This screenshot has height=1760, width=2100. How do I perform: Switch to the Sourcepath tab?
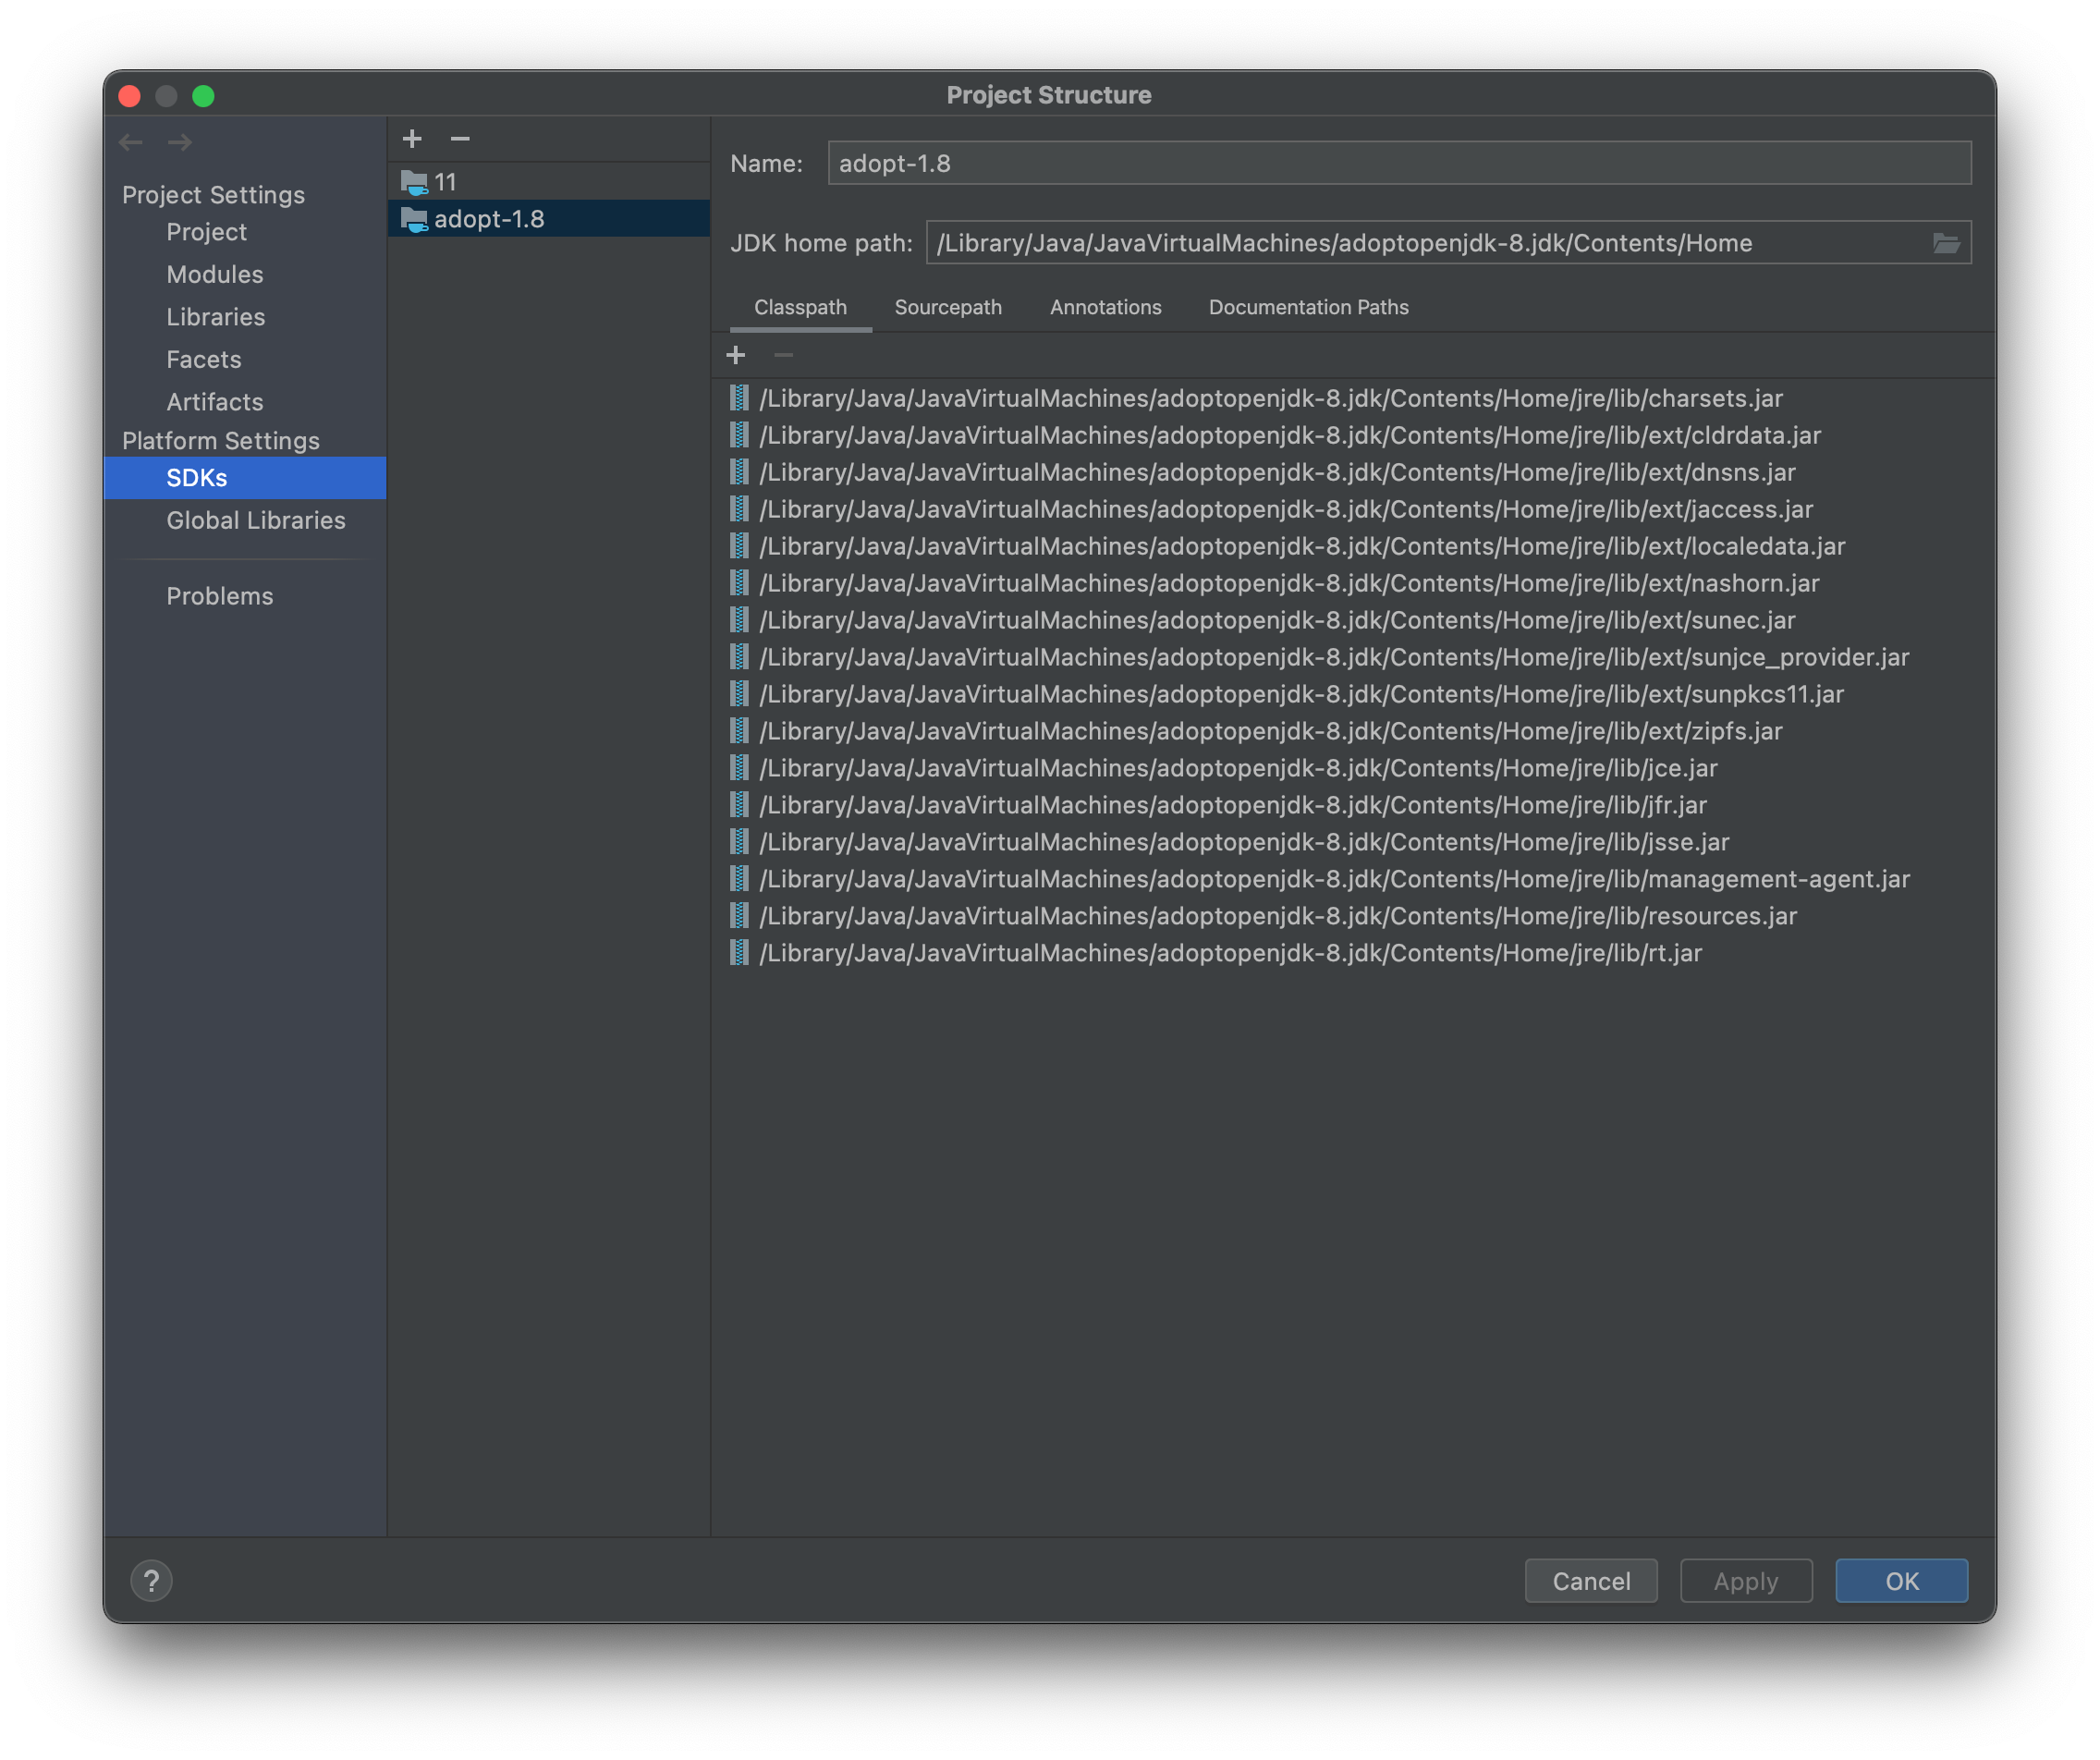click(x=947, y=307)
